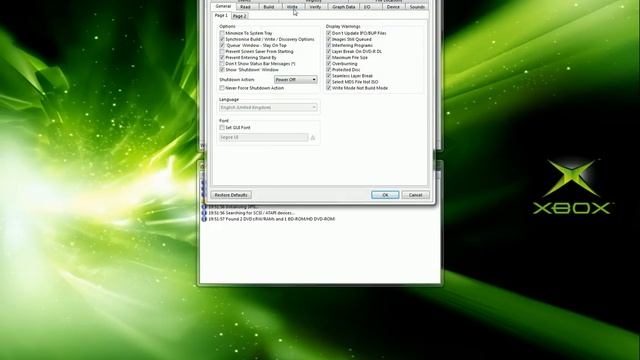Screen dimensions: 640x360
Task: Toggle Interfering Programs warning
Action: pos(329,45)
